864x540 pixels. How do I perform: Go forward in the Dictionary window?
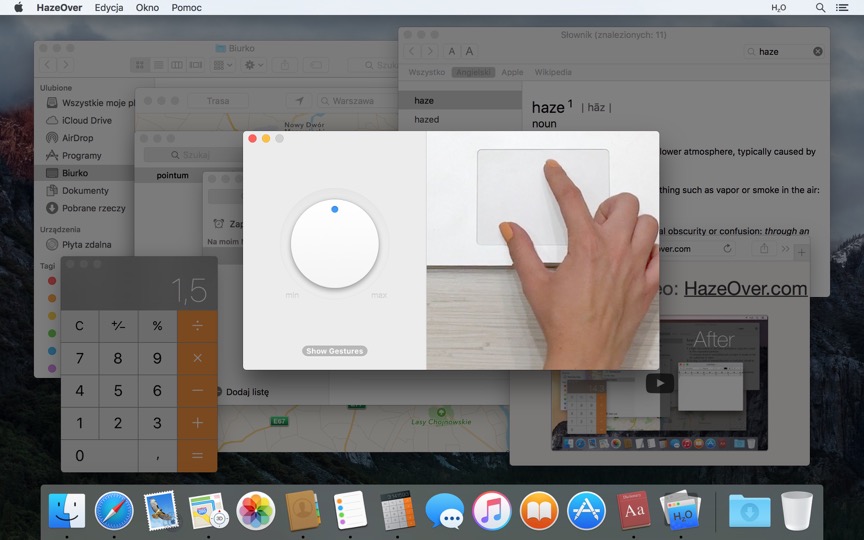(x=430, y=51)
